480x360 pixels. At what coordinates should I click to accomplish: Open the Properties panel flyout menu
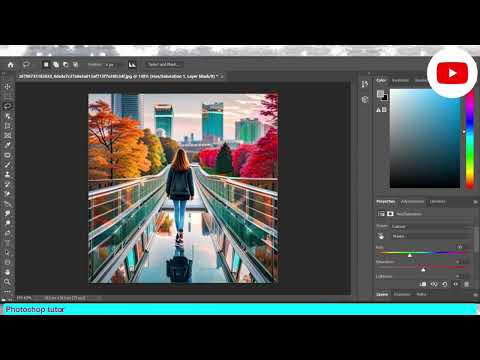tap(475, 202)
